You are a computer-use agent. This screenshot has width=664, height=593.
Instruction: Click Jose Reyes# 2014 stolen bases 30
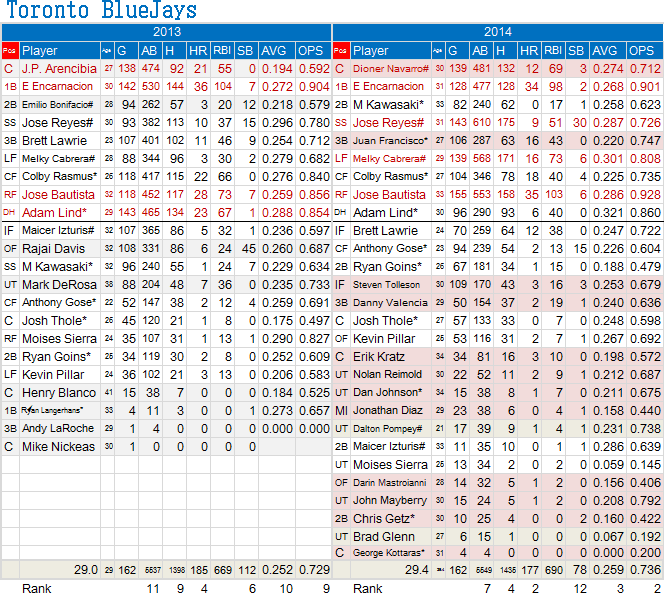coord(579,122)
